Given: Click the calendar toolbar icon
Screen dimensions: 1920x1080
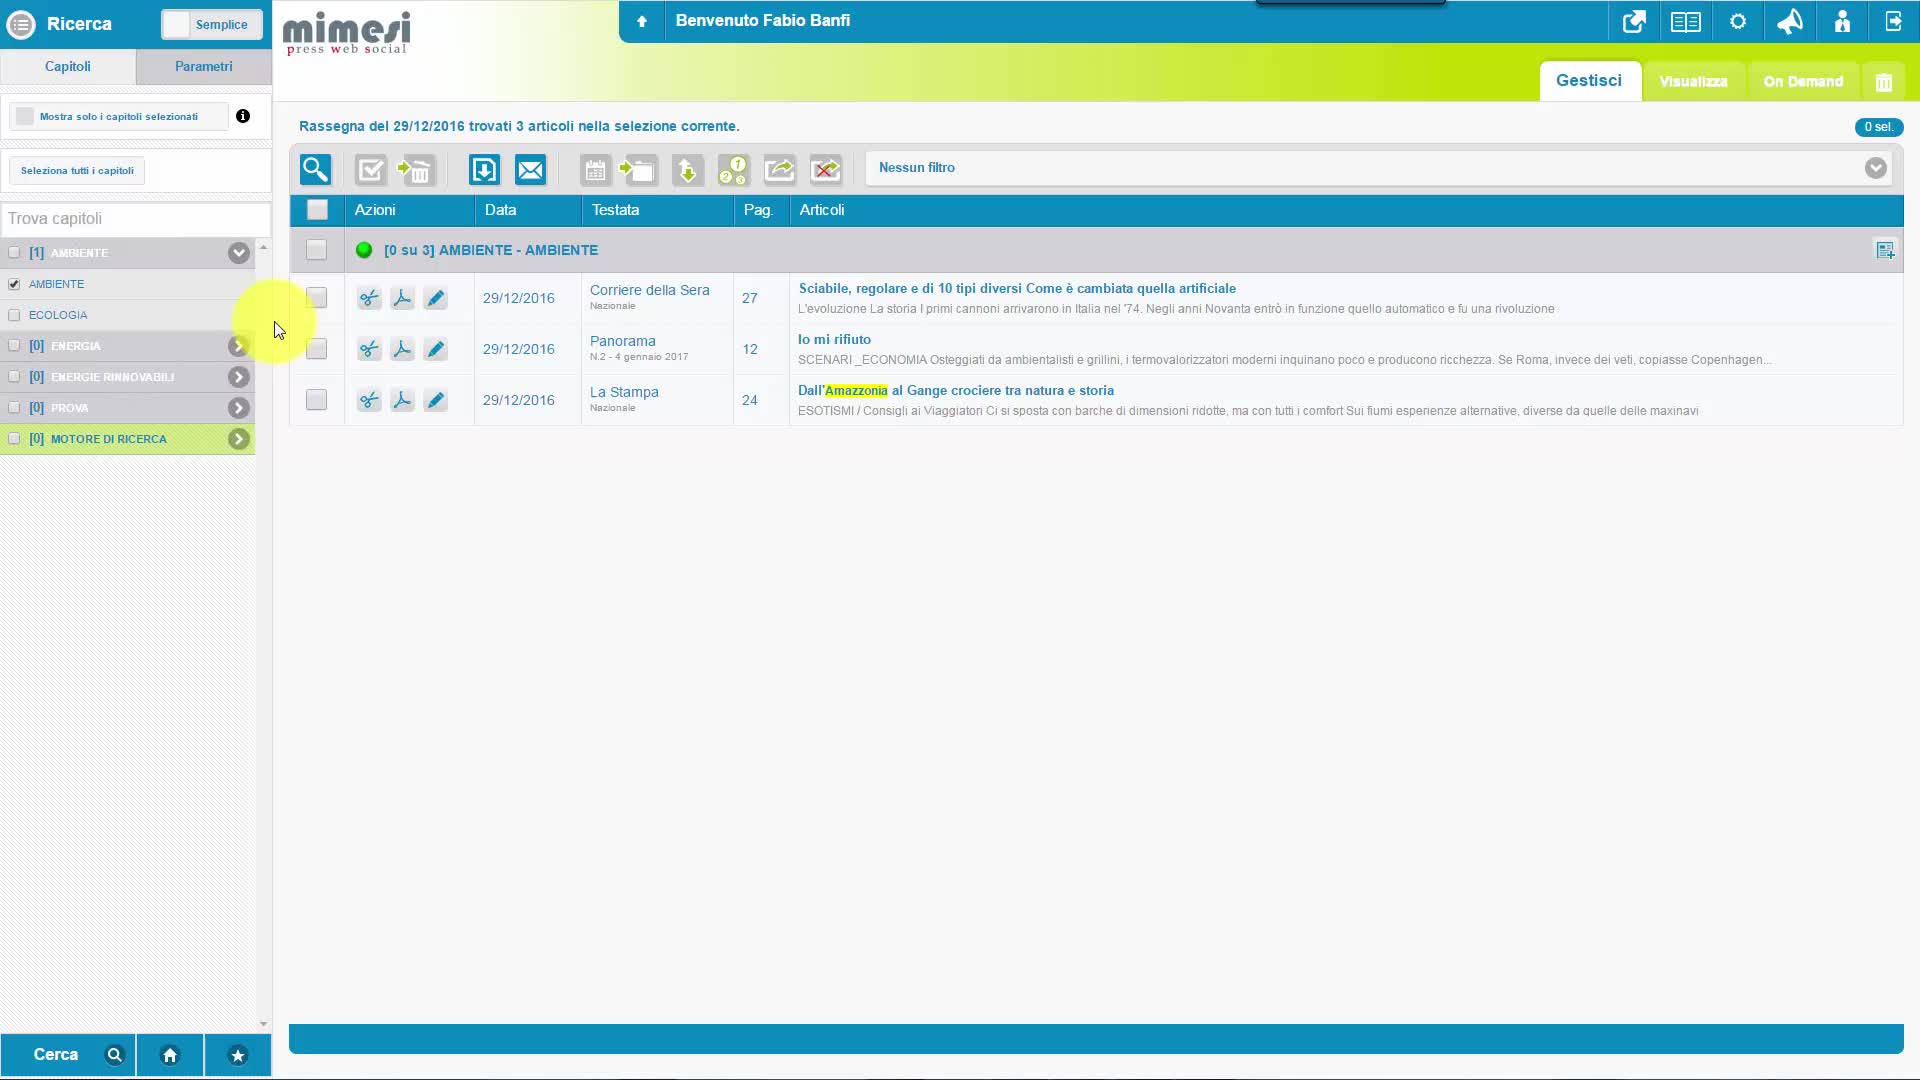Looking at the screenshot, I should pos(595,170).
